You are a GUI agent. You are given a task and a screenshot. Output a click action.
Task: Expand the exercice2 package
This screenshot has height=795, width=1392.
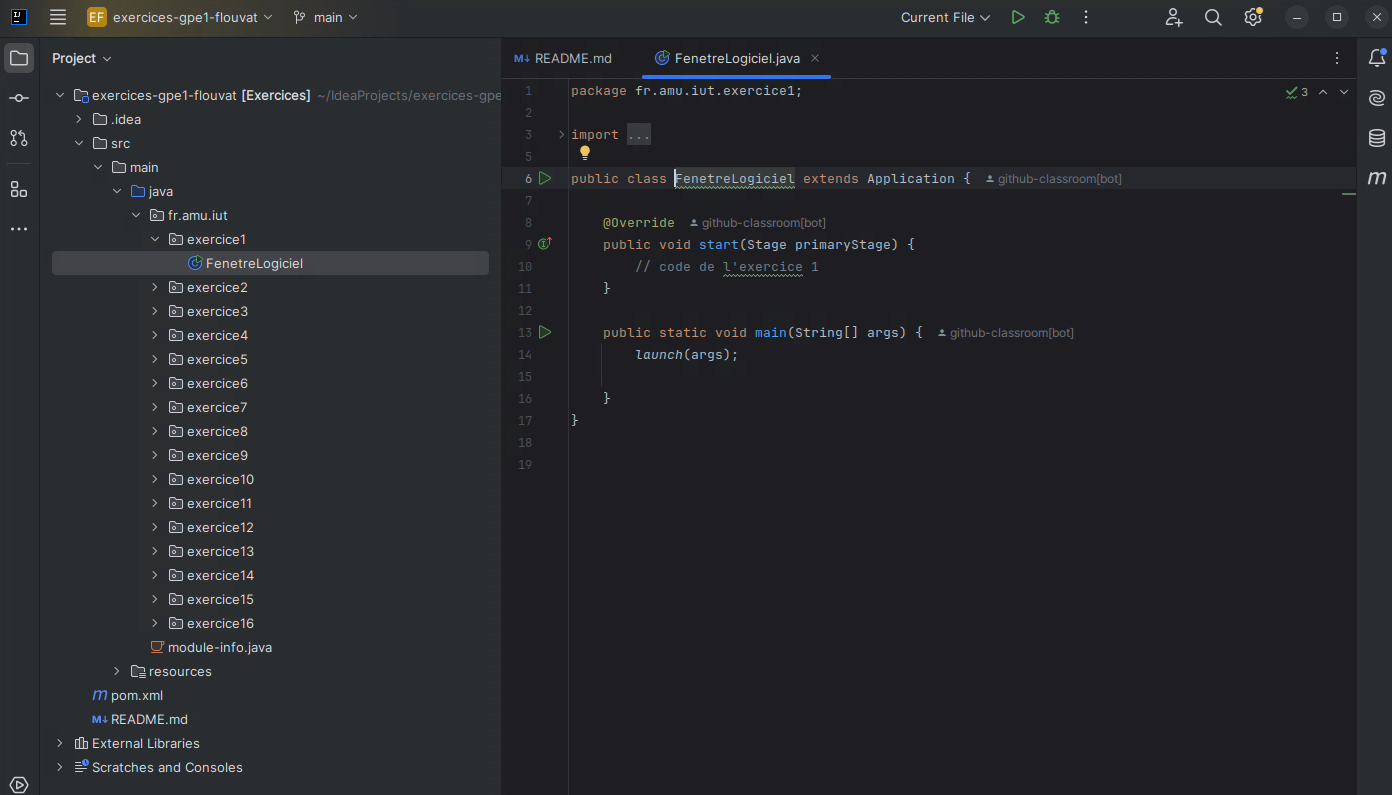point(155,287)
